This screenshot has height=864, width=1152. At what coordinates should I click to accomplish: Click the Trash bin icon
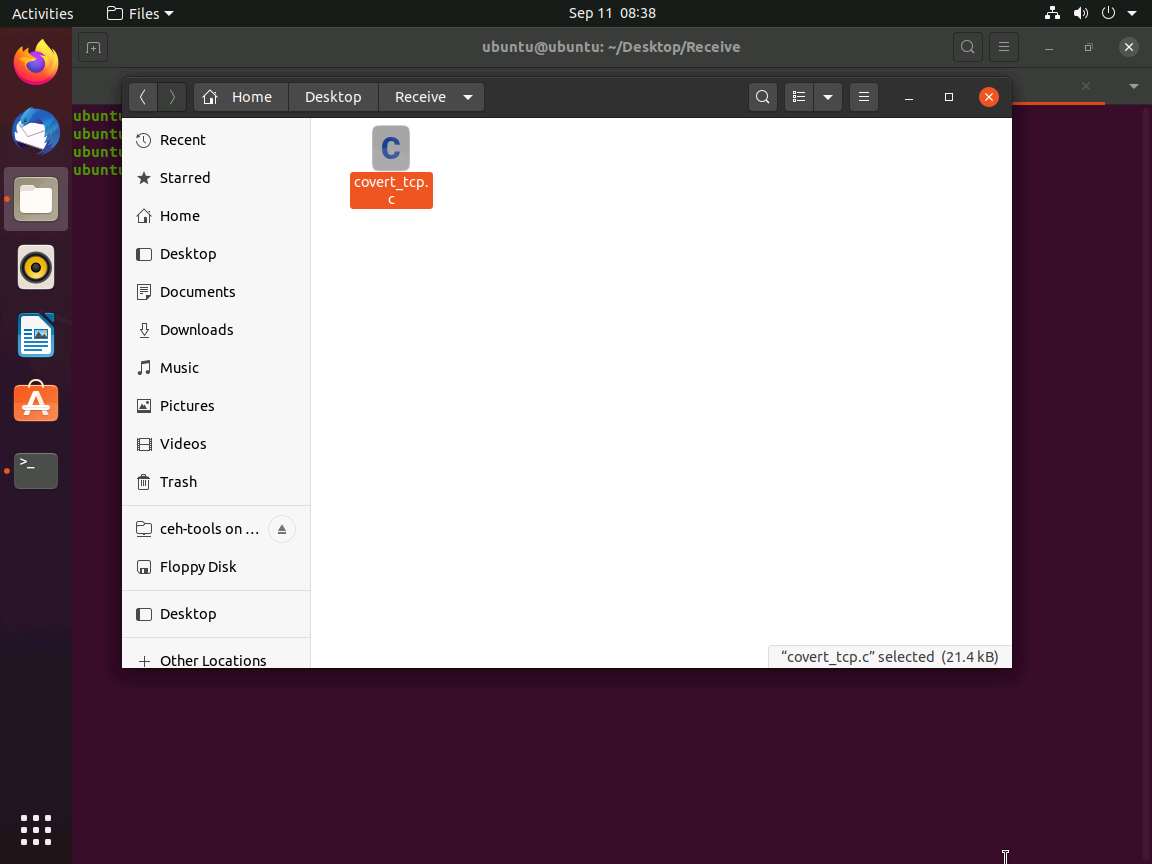point(144,482)
